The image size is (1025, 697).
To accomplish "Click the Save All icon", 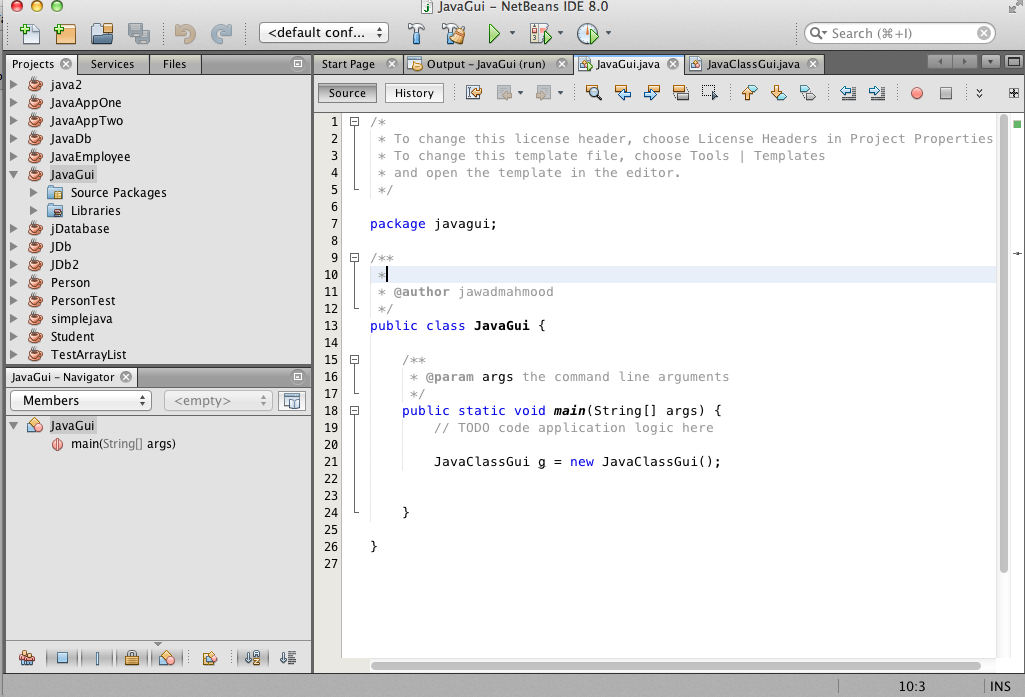I will click(139, 33).
